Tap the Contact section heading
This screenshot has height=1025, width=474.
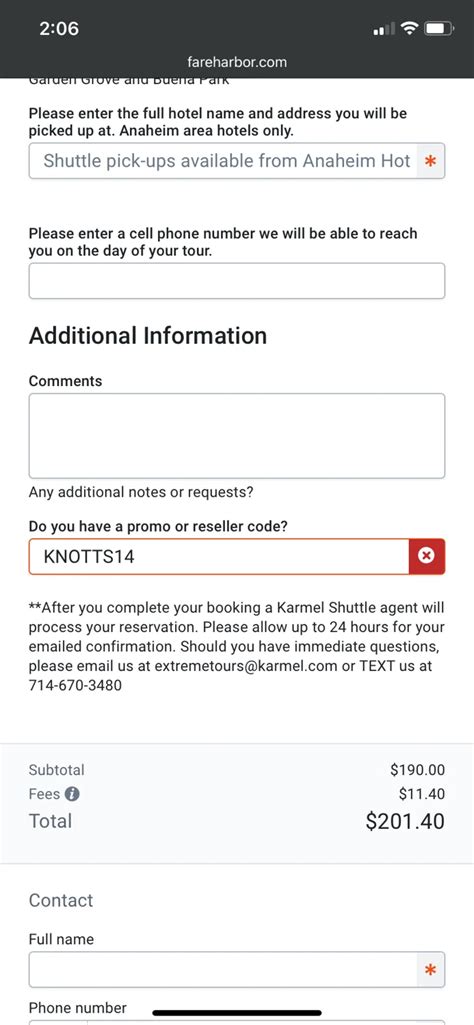[x=61, y=900]
